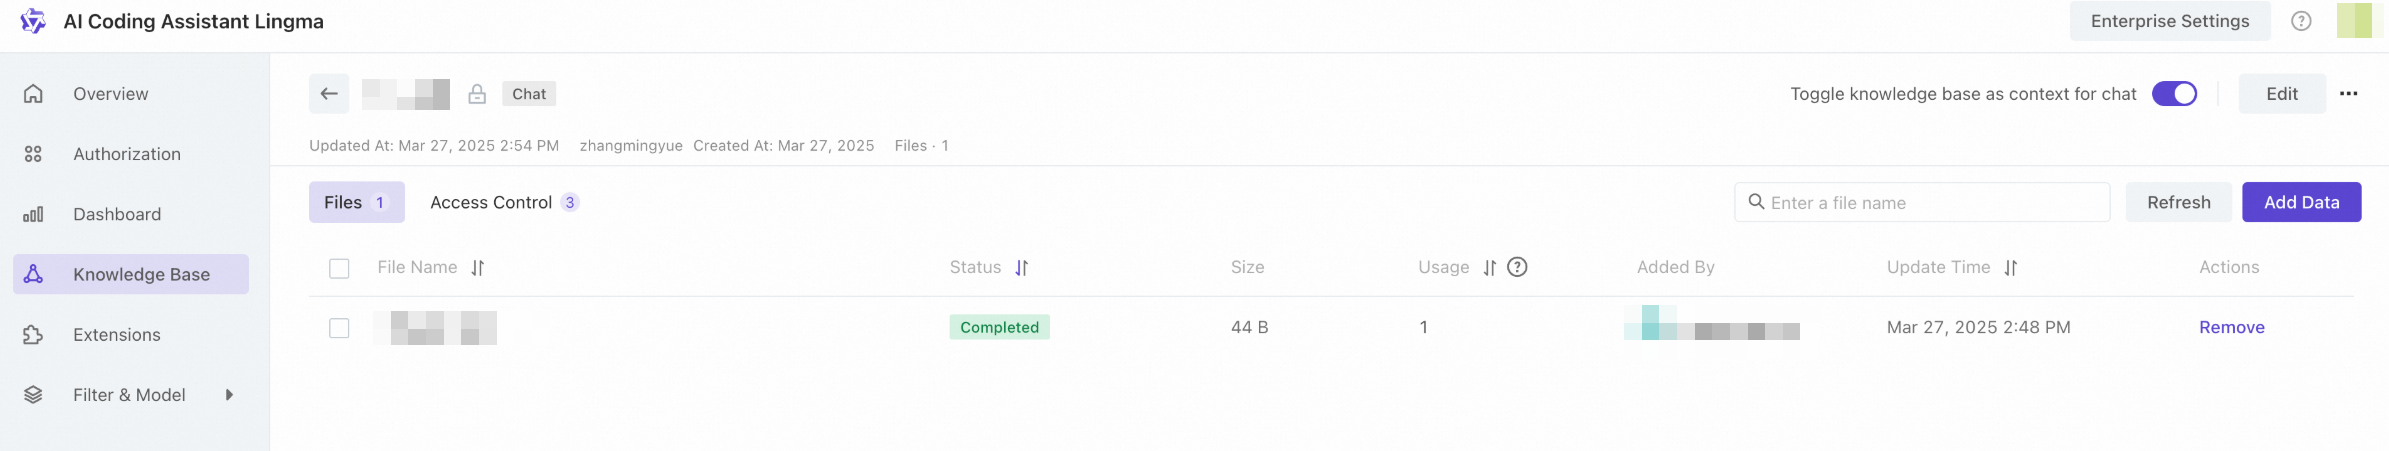This screenshot has width=2389, height=451.
Task: Open the three-dots more options menu
Action: click(x=2349, y=94)
